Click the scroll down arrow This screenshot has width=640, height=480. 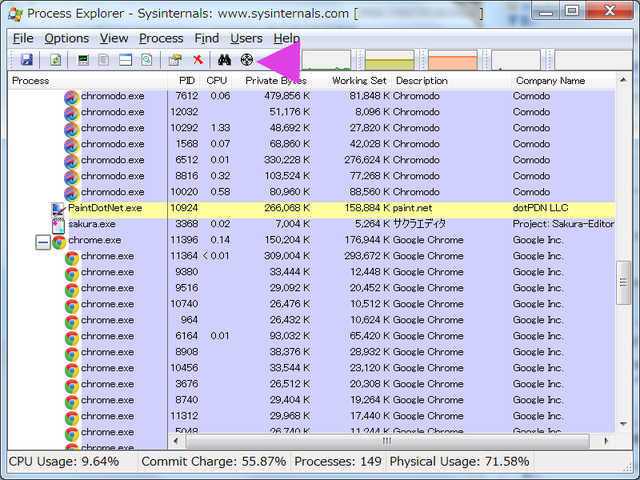(x=623, y=424)
